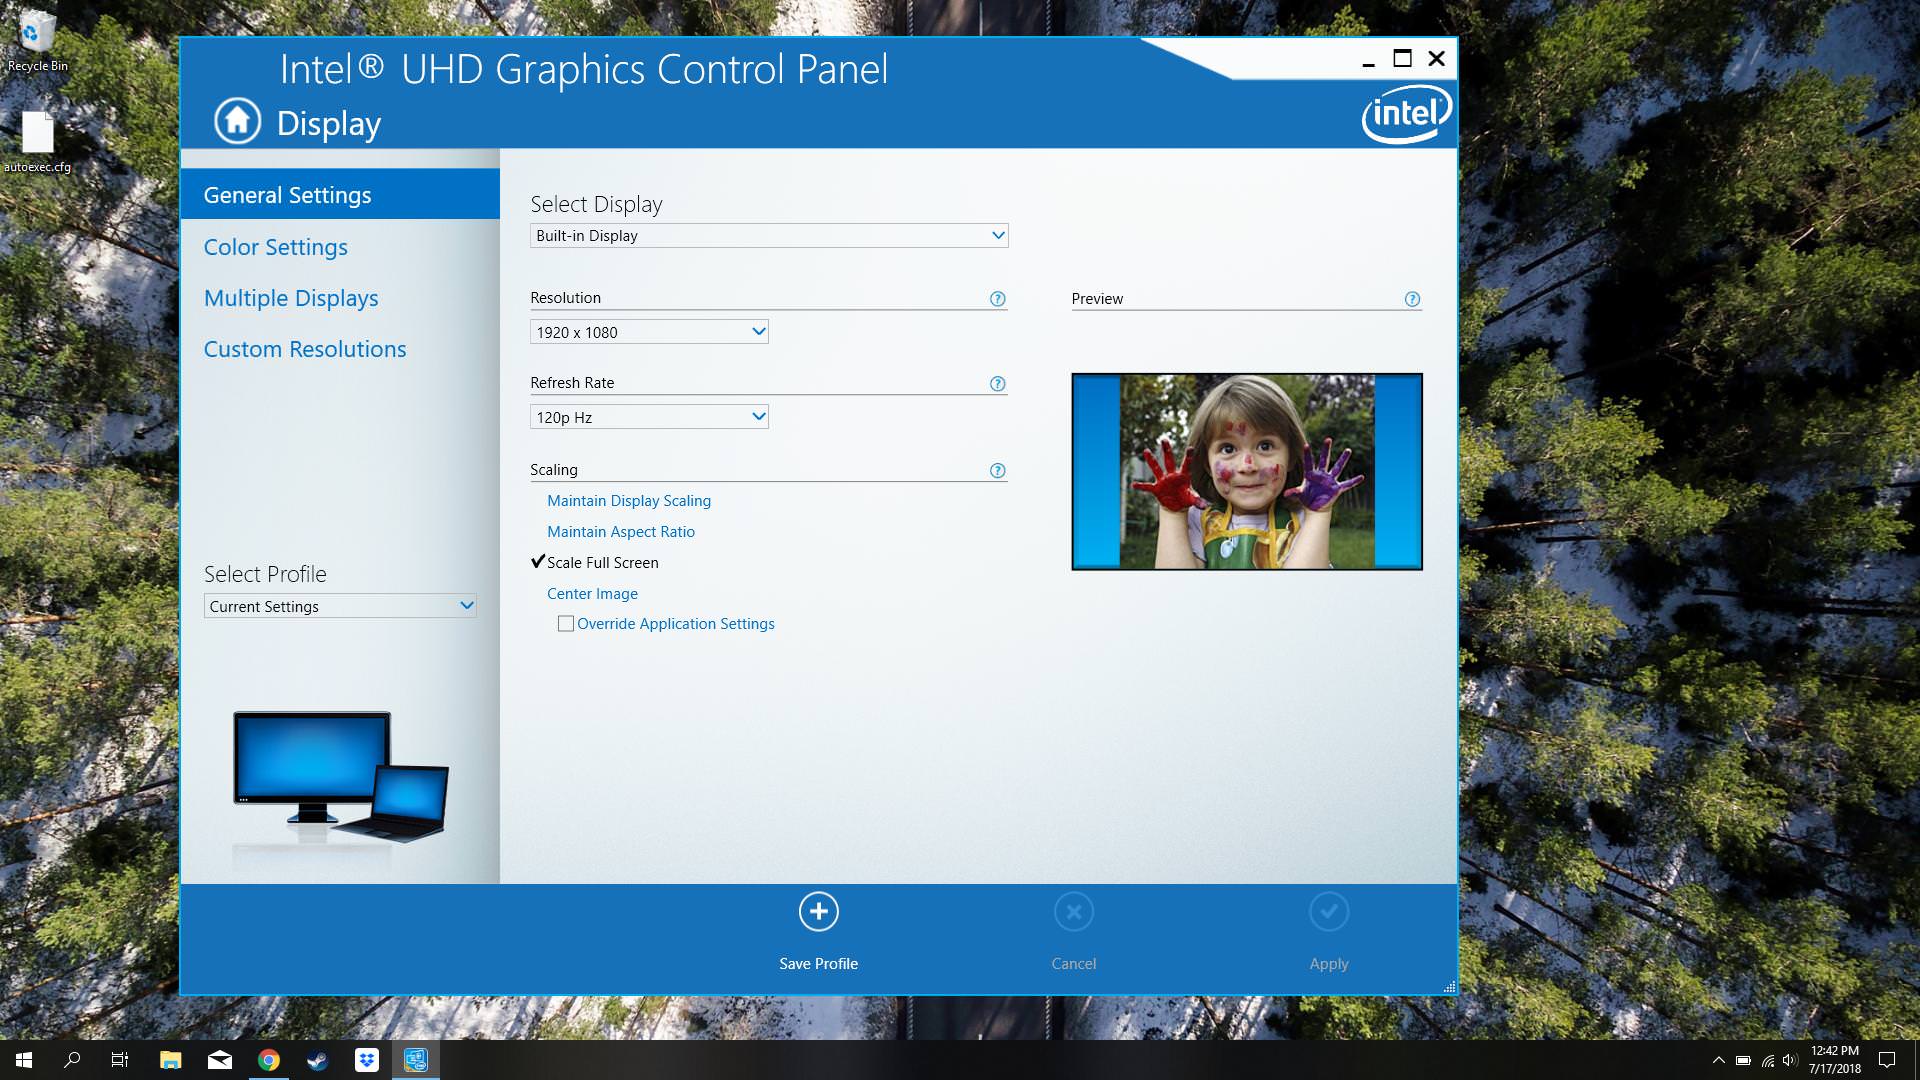This screenshot has width=1920, height=1080.
Task: Select Maintain Display Scaling option
Action: coord(629,501)
